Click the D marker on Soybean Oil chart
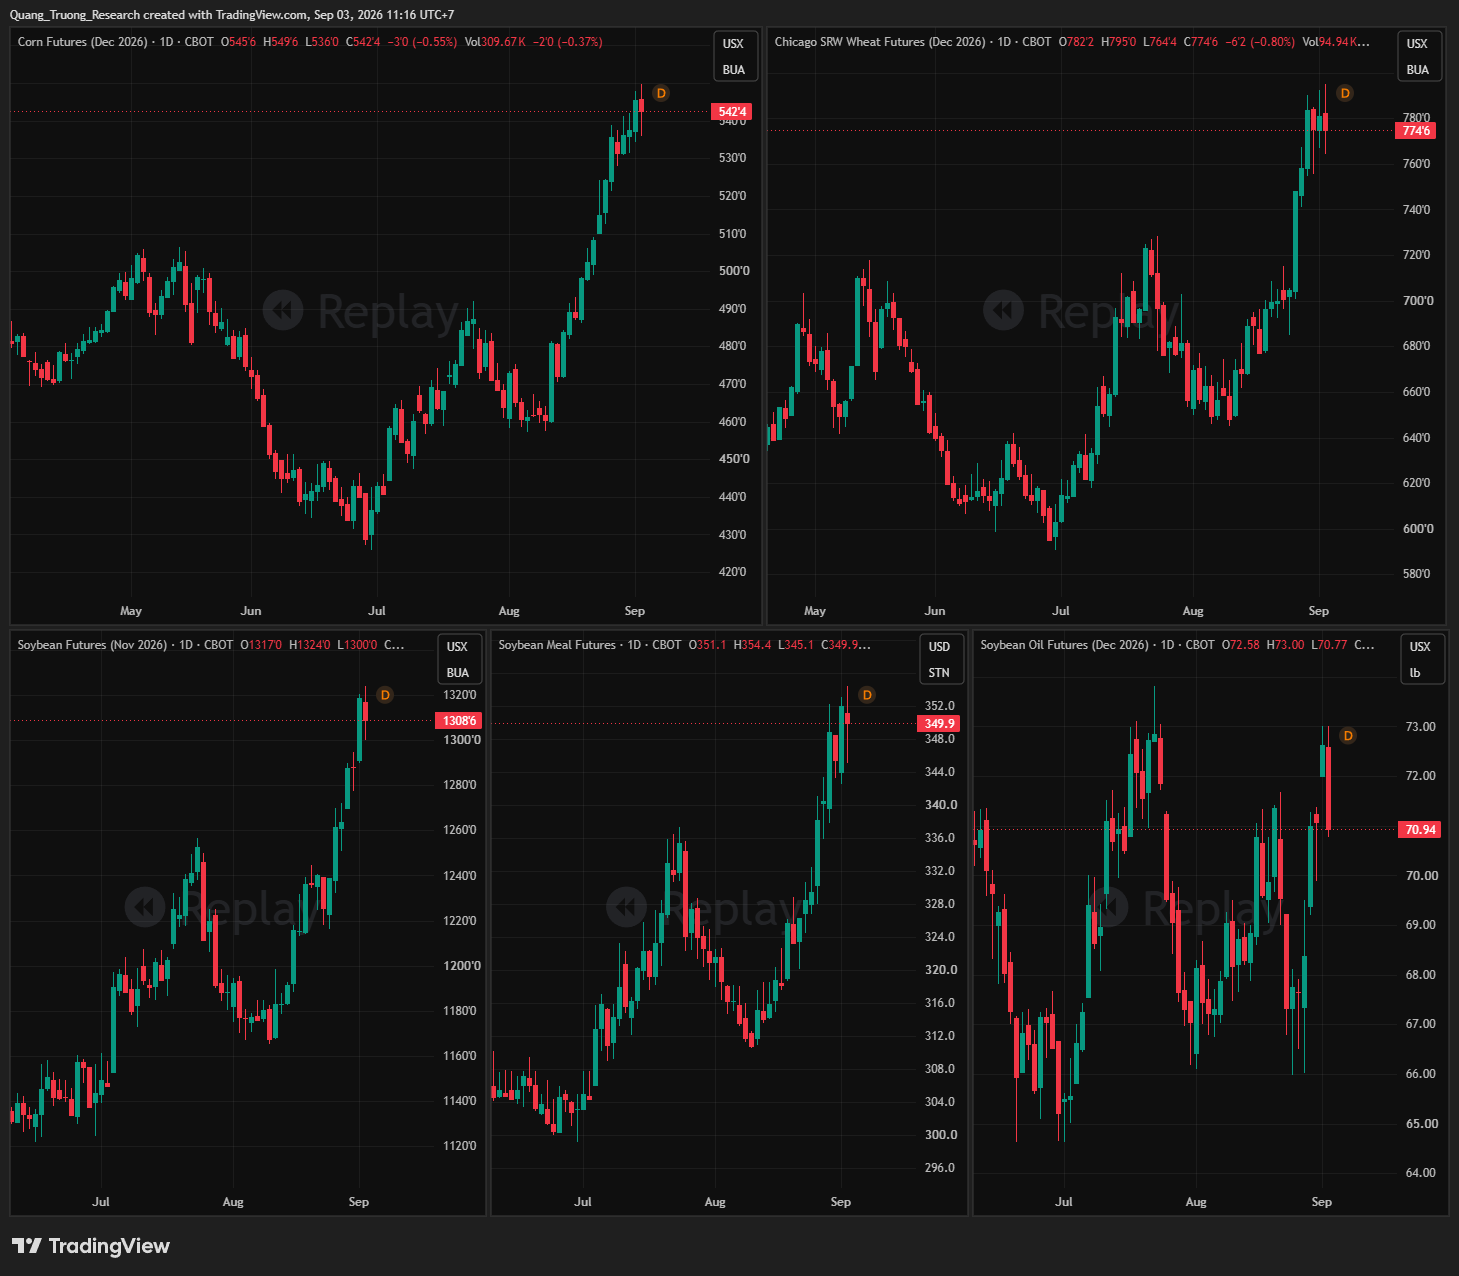The height and width of the screenshot is (1276, 1459). (x=1348, y=736)
